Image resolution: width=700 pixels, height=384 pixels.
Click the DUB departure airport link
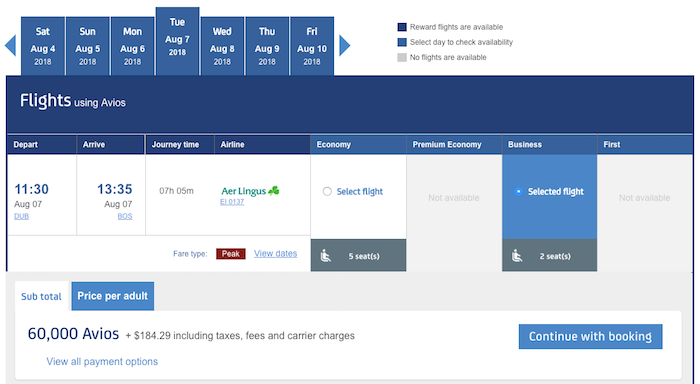click(x=21, y=216)
